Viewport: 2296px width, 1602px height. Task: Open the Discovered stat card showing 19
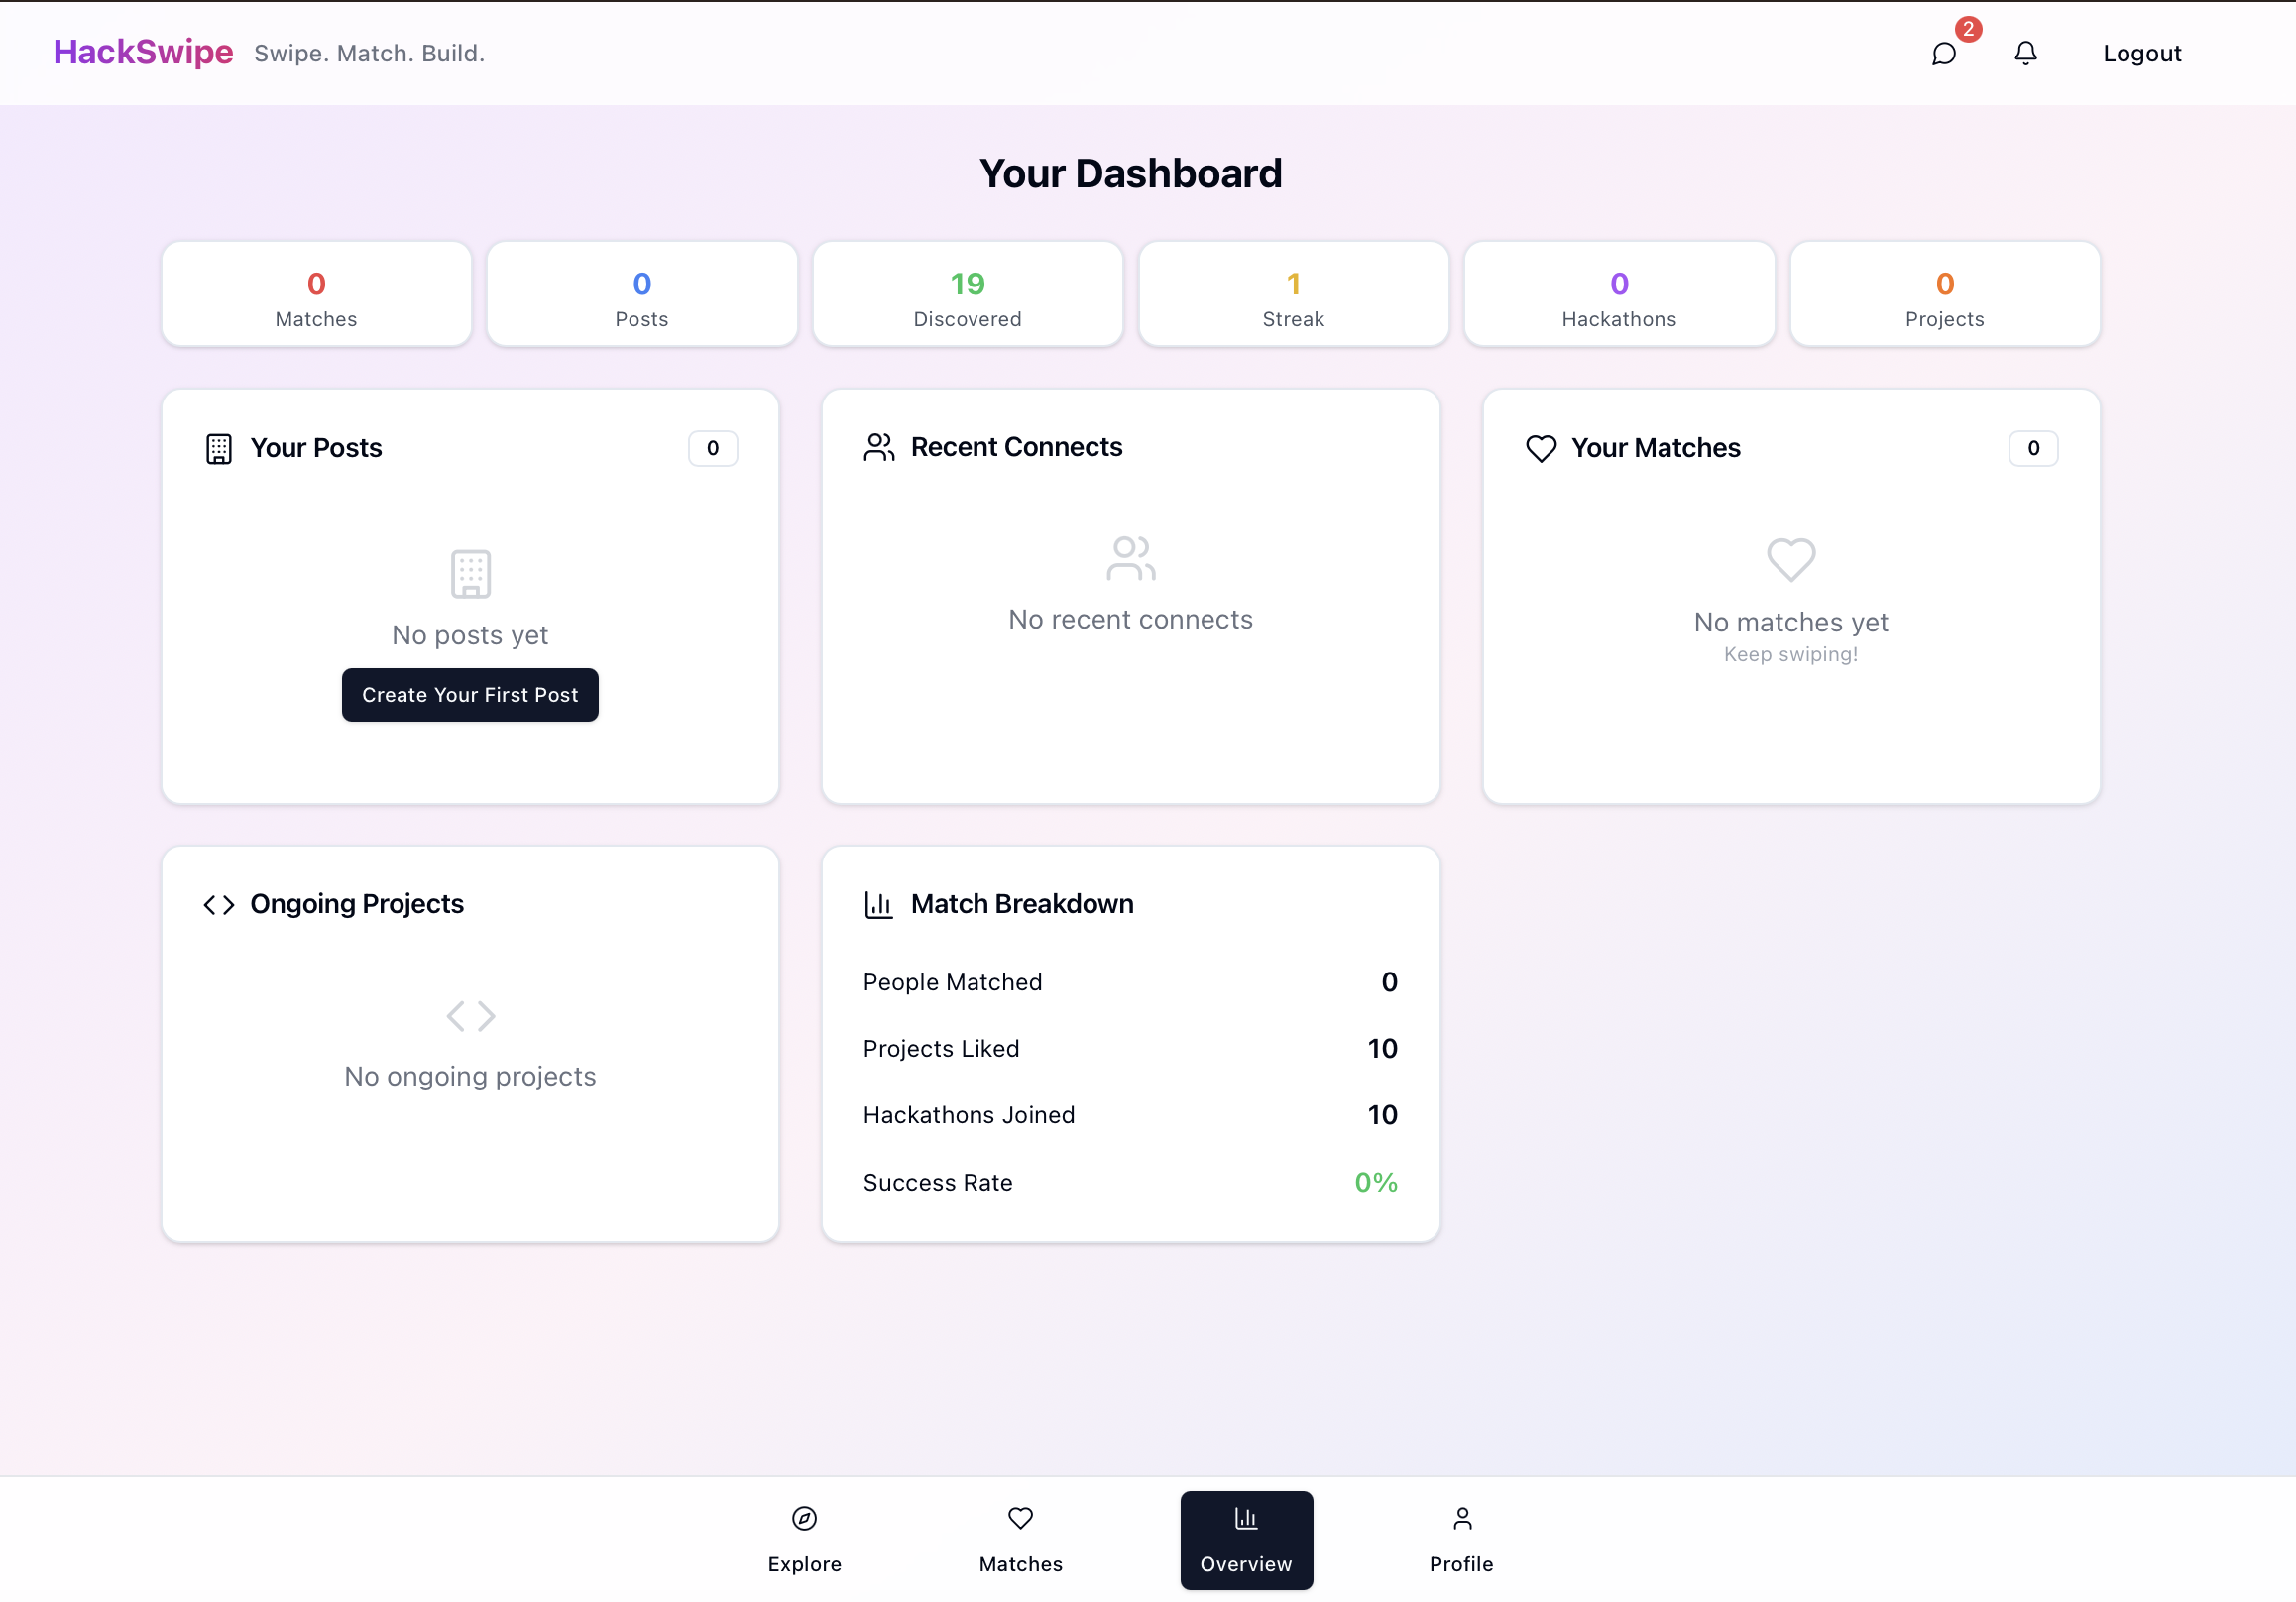(x=967, y=294)
